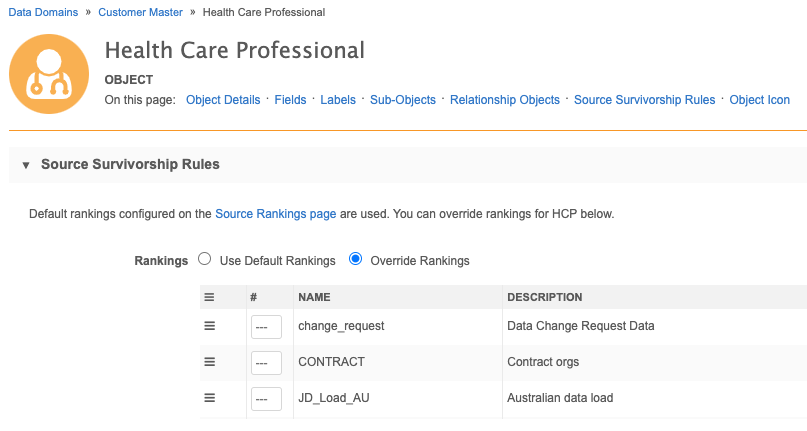This screenshot has width=807, height=431.
Task: Jump to Labels section
Action: [x=338, y=100]
